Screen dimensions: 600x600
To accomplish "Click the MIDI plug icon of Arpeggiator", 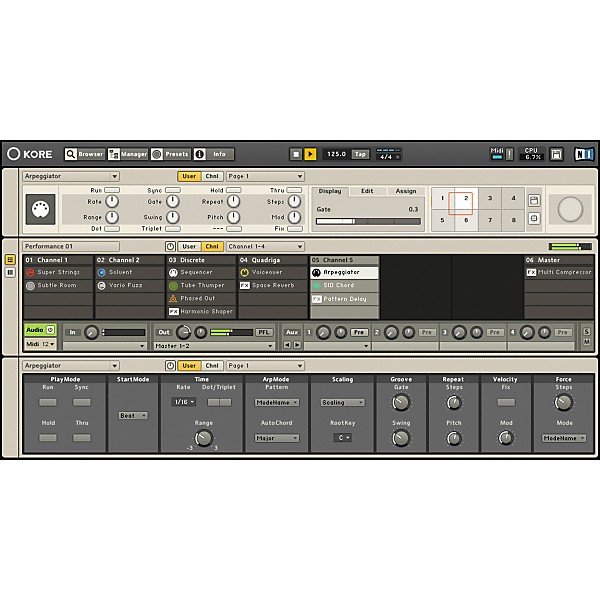I will [x=41, y=209].
